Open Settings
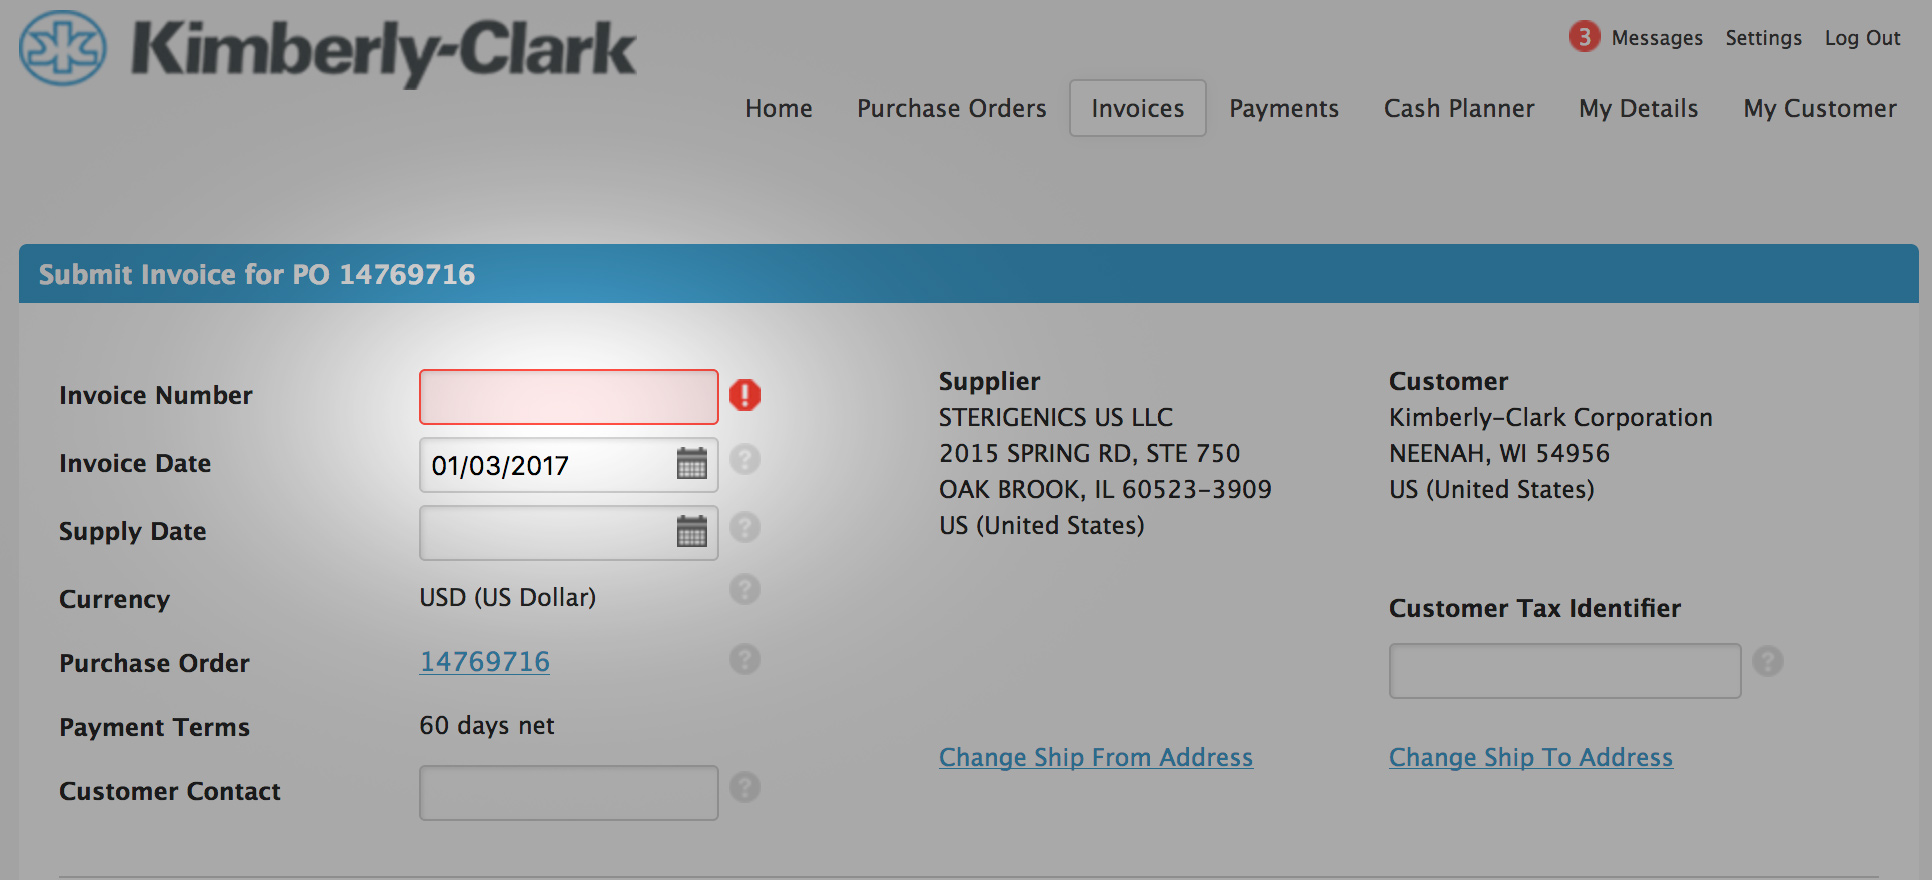Image resolution: width=1932 pixels, height=880 pixels. pyautogui.click(x=1764, y=38)
